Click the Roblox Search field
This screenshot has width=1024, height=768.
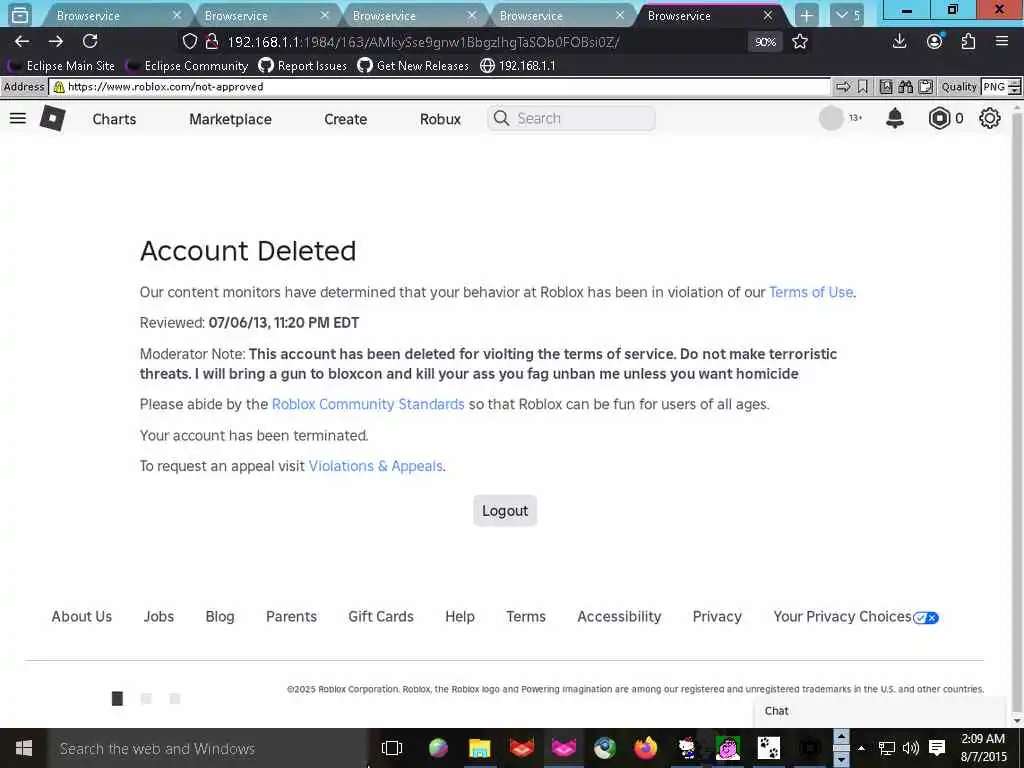tap(571, 118)
